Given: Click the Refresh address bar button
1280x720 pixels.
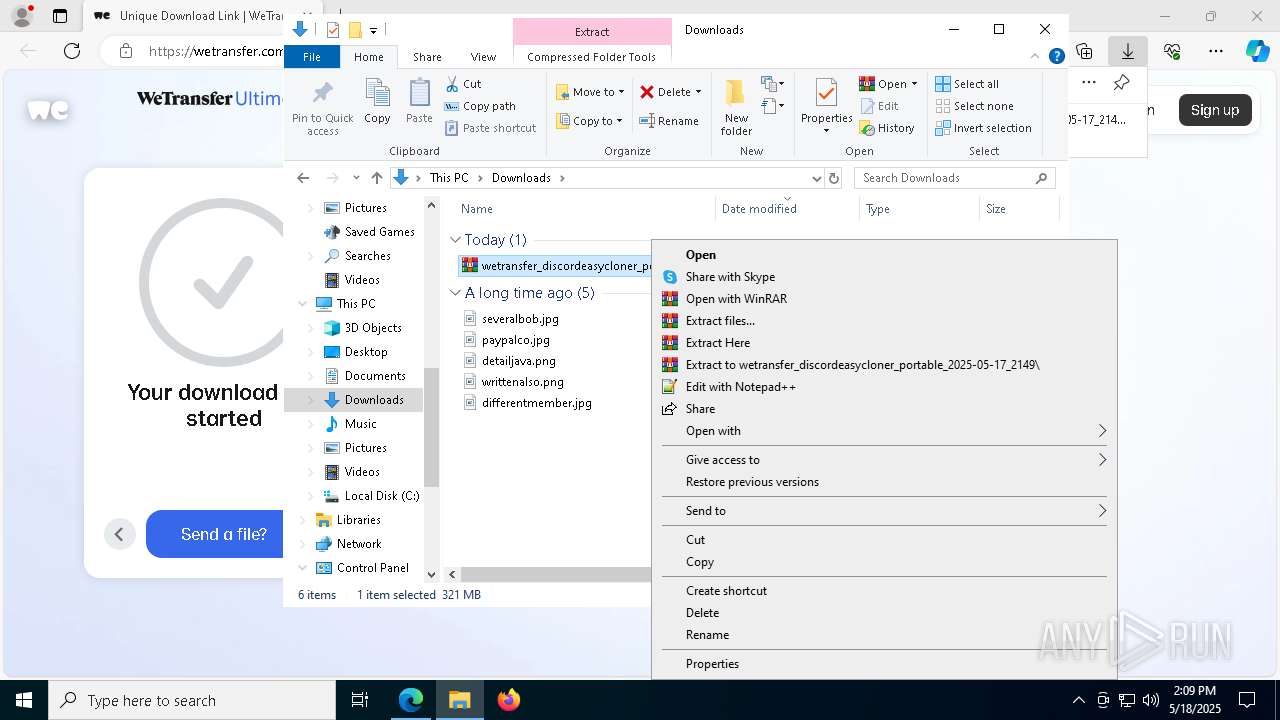Looking at the screenshot, I should click(835, 178).
